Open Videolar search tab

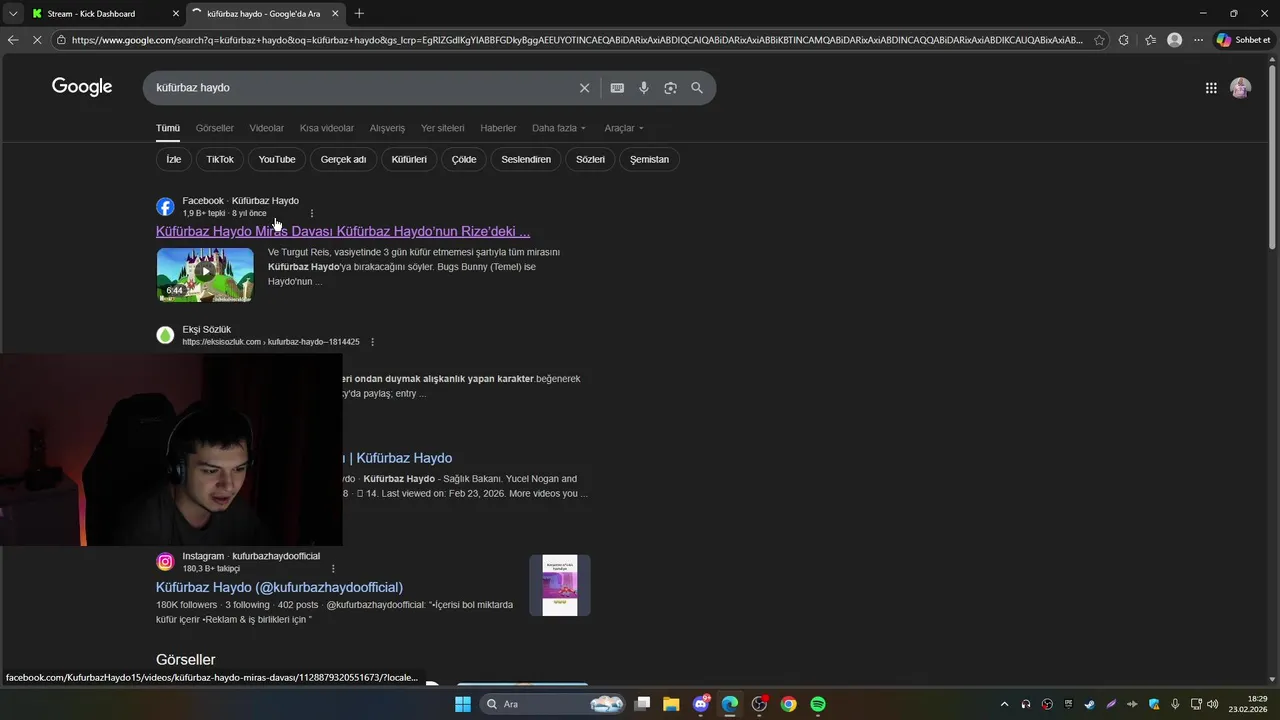coord(266,128)
